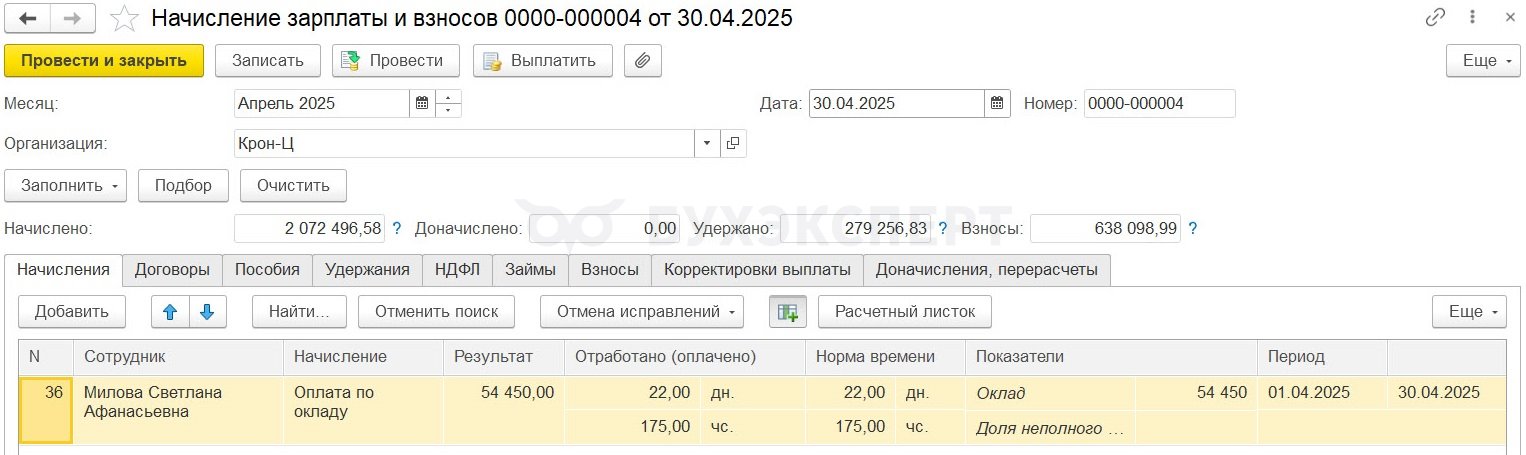Move row up with blue arrow
The width and height of the screenshot is (1526, 455).
point(170,311)
